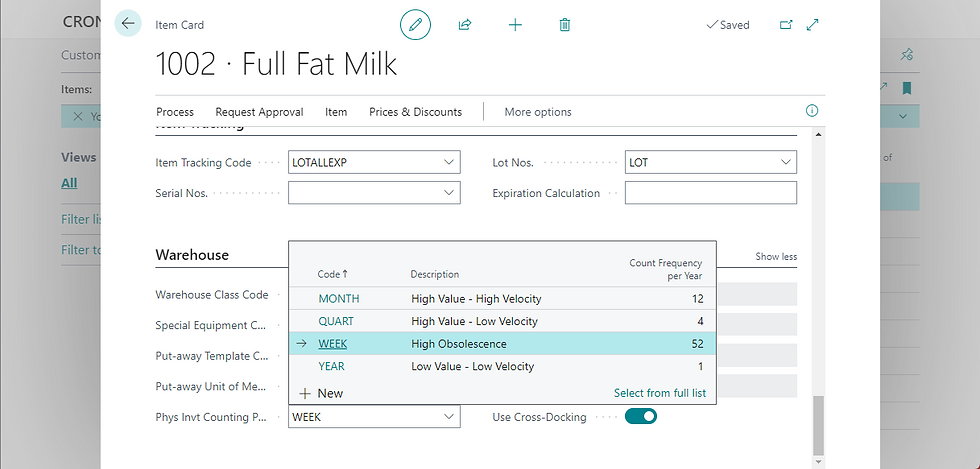Go back using the arrow button
The image size is (980, 469).
pos(128,24)
